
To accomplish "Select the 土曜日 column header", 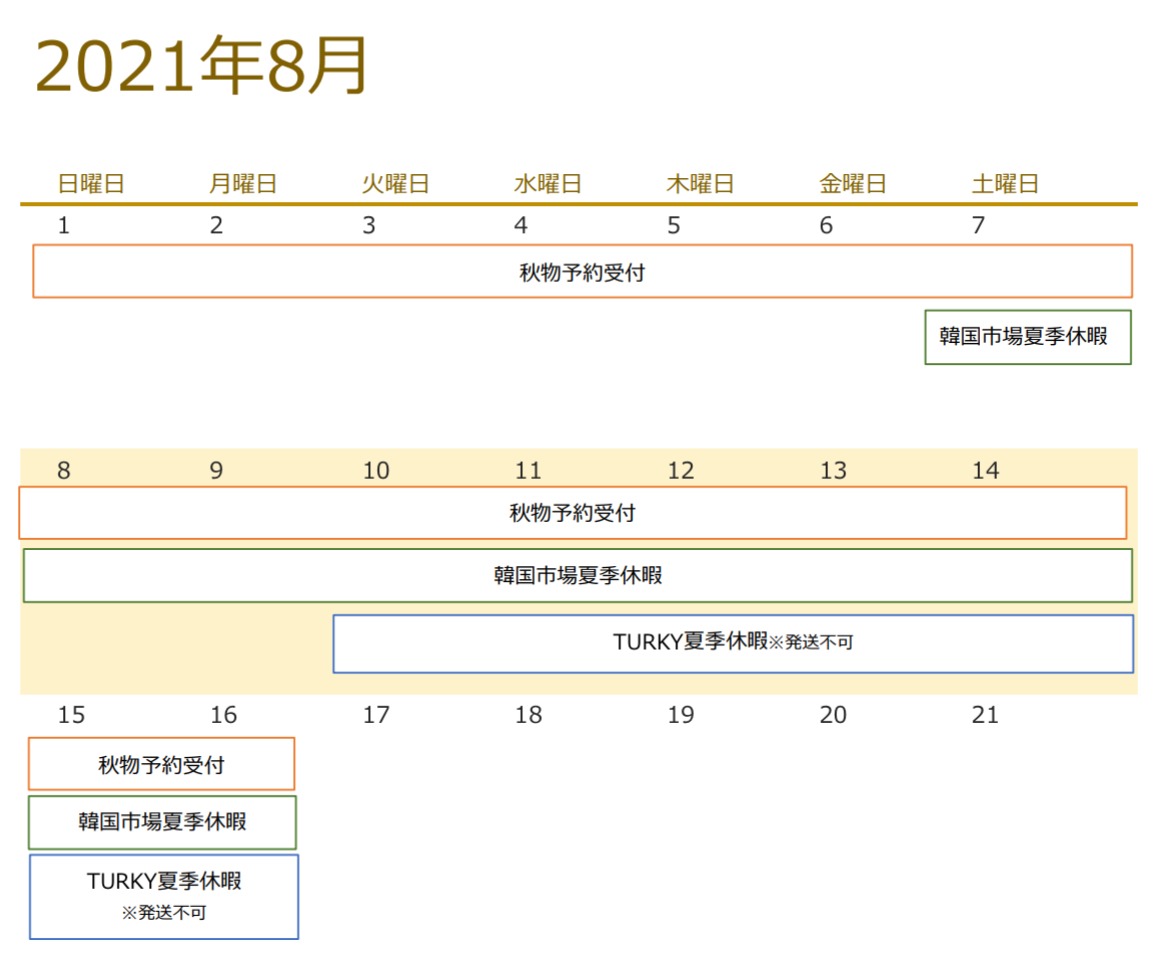I will point(1005,183).
